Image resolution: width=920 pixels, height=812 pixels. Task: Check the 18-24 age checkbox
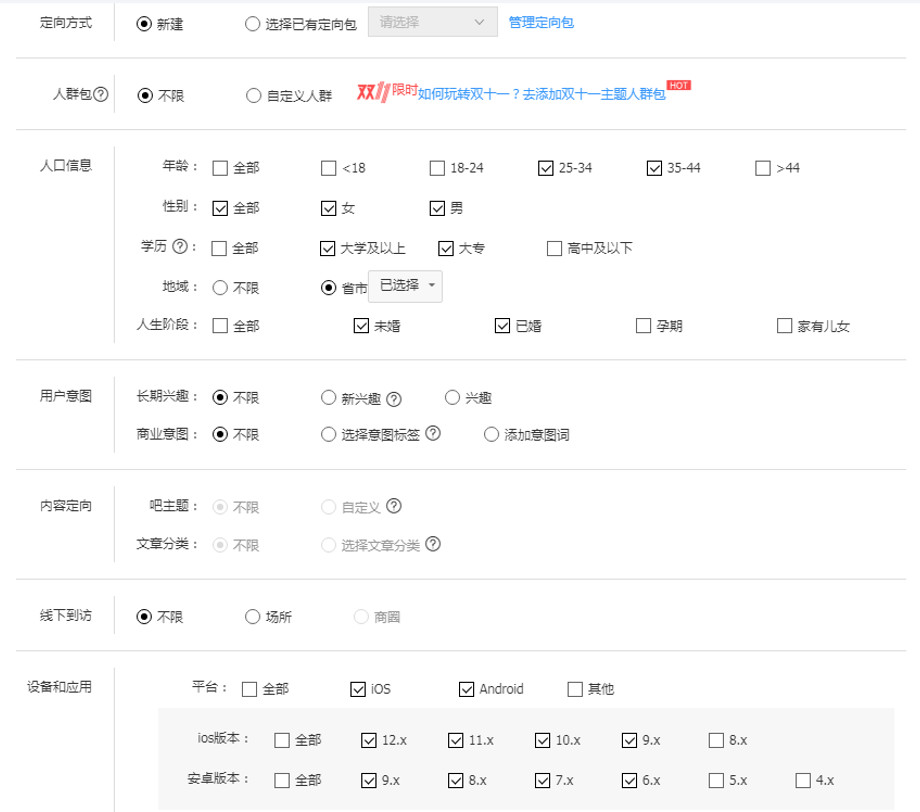[x=437, y=168]
